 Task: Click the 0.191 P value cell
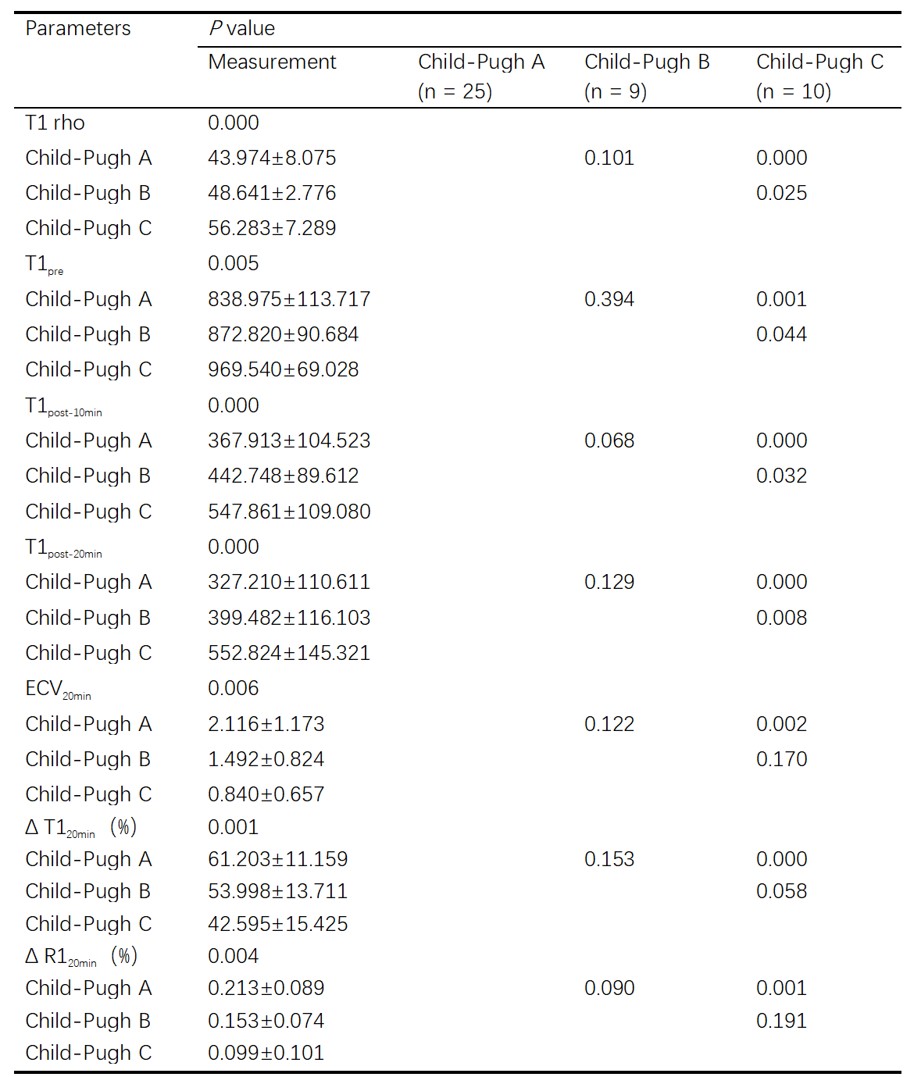pyautogui.click(x=781, y=1021)
